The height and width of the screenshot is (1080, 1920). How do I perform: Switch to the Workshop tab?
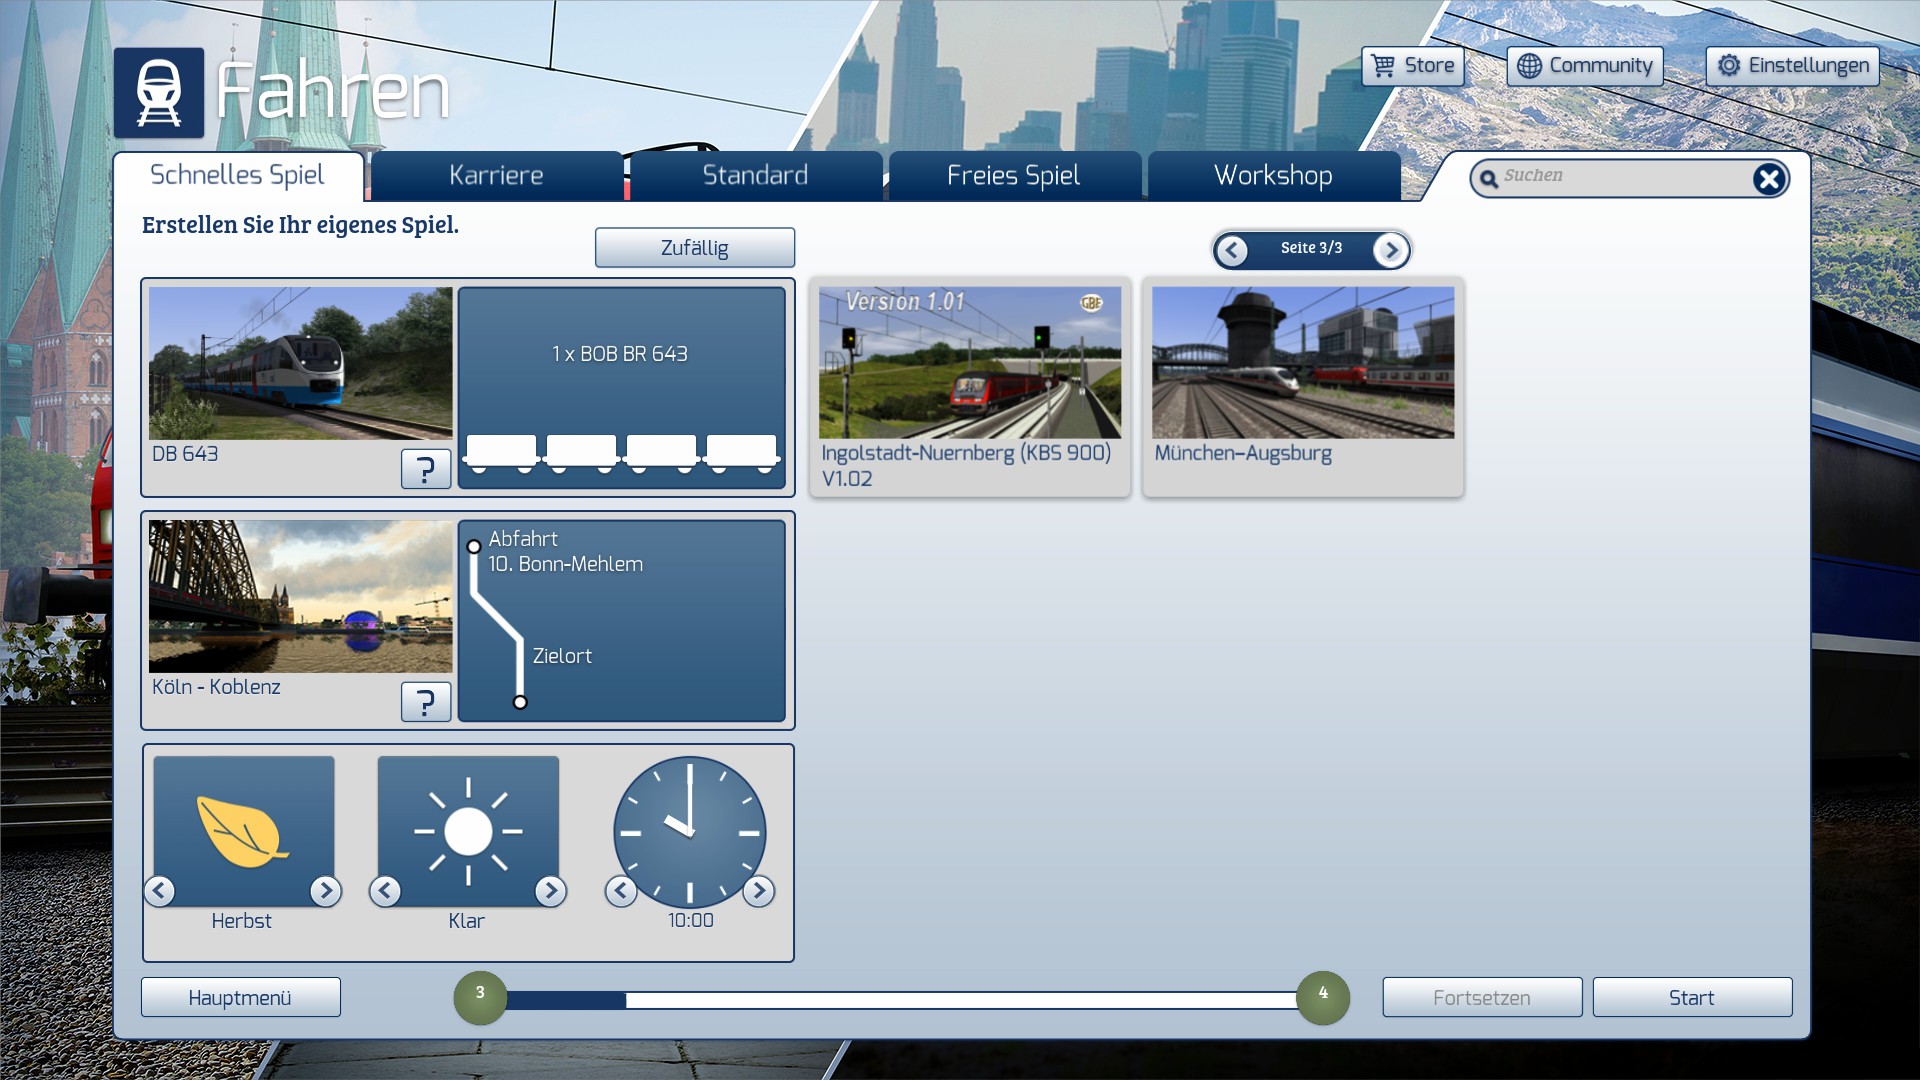click(1272, 176)
